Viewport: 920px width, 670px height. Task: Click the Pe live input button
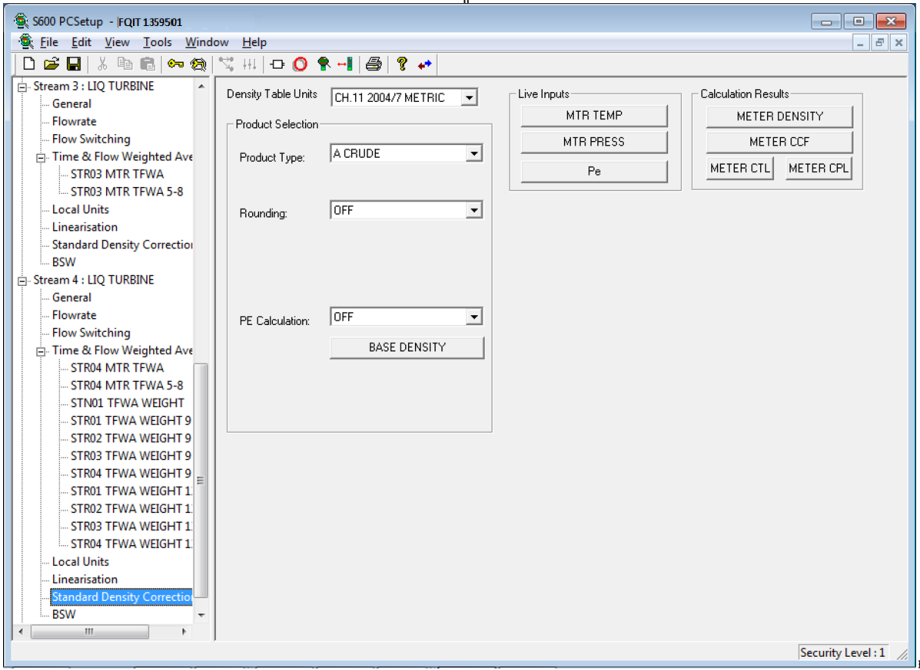click(x=594, y=171)
